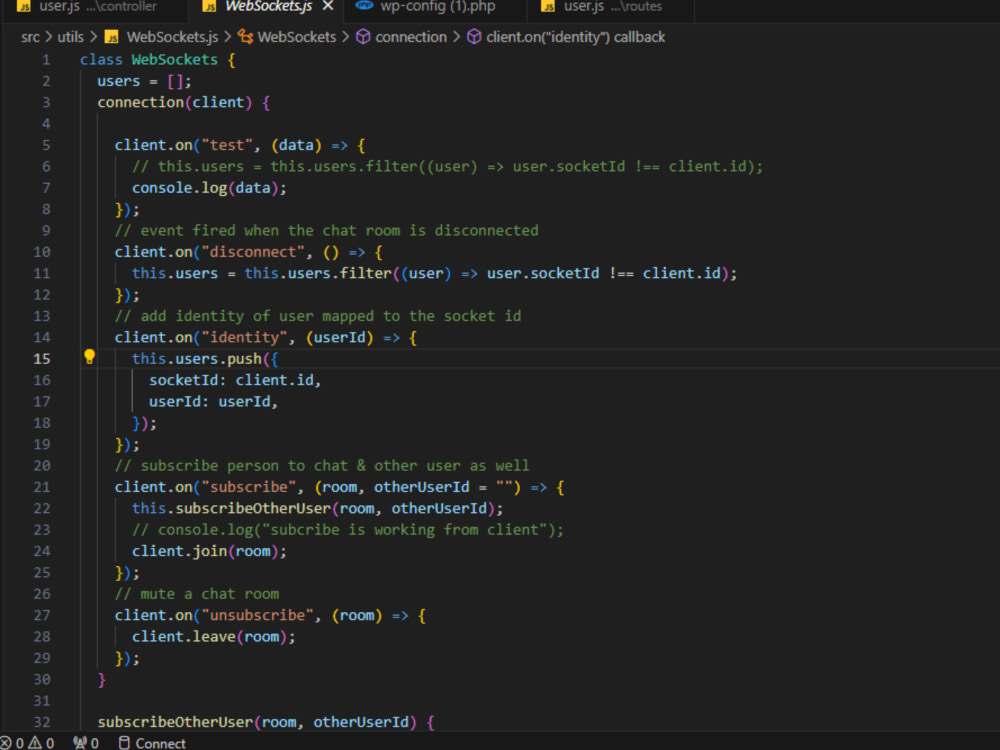
Task: Open errors and warnings status bar item
Action: coord(27,743)
